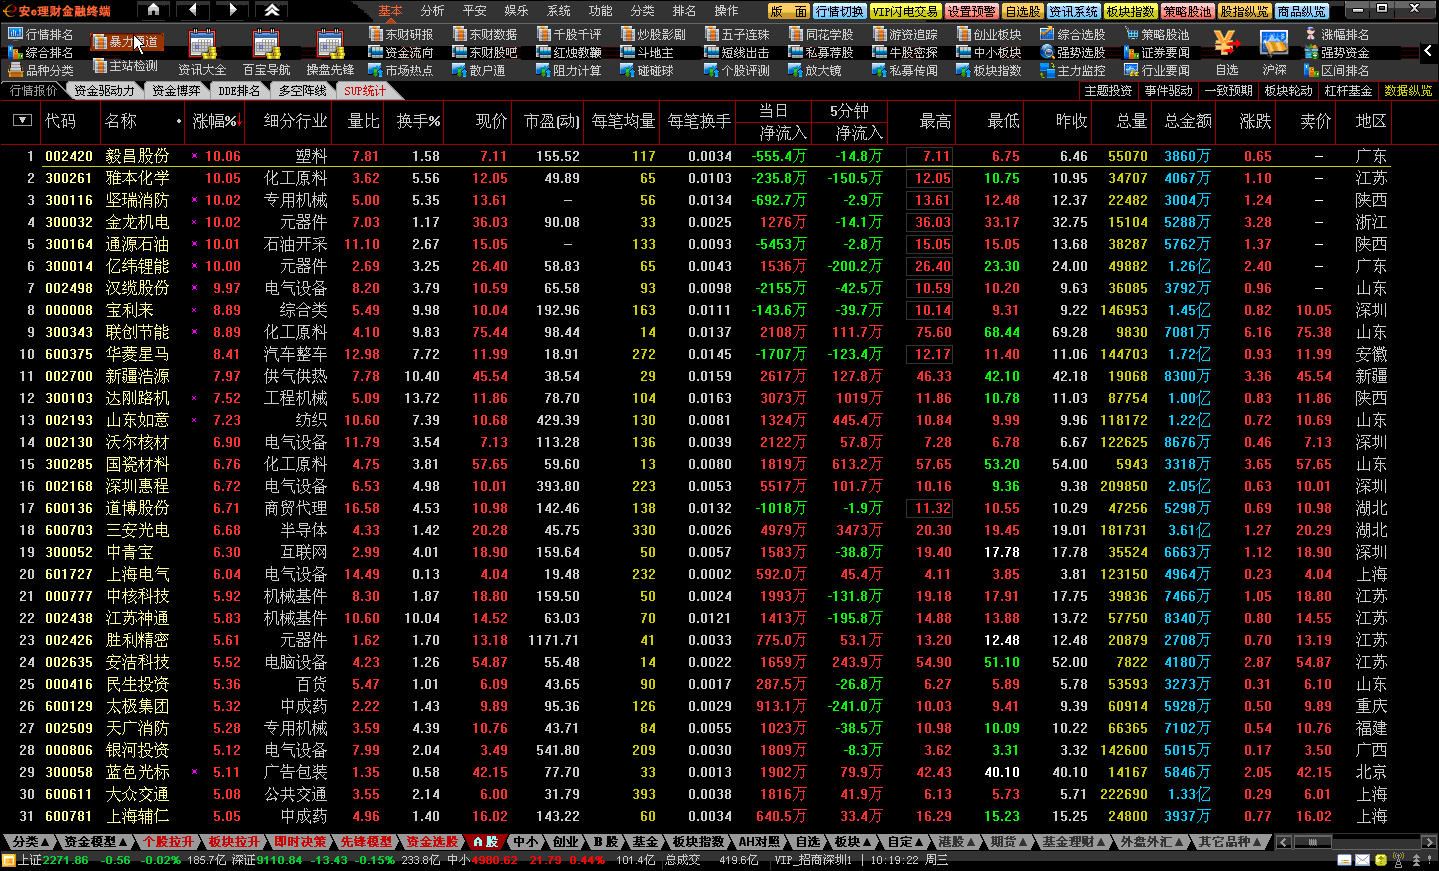Click 行情切换 button
1439x871 pixels.
(839, 11)
